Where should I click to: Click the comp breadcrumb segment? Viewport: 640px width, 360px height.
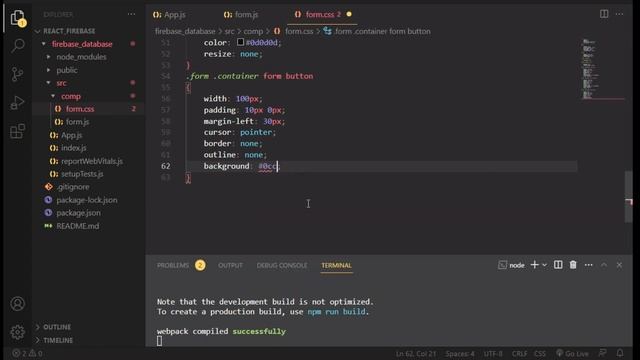[x=253, y=31]
